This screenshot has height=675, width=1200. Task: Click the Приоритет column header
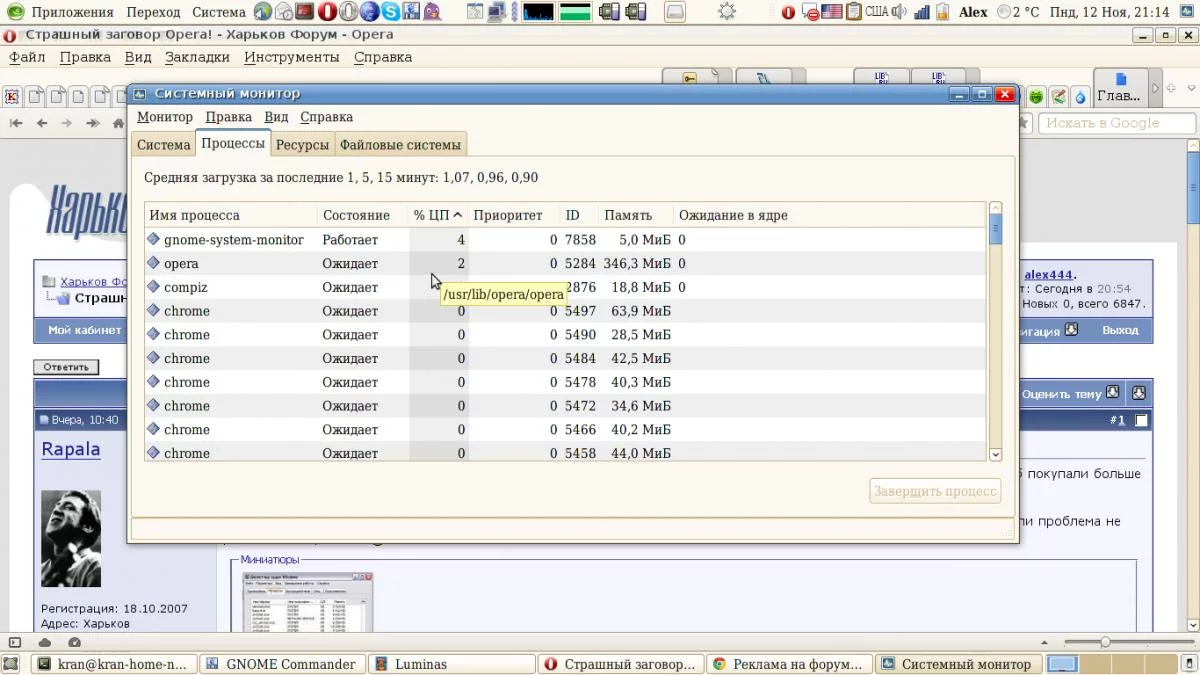click(514, 215)
